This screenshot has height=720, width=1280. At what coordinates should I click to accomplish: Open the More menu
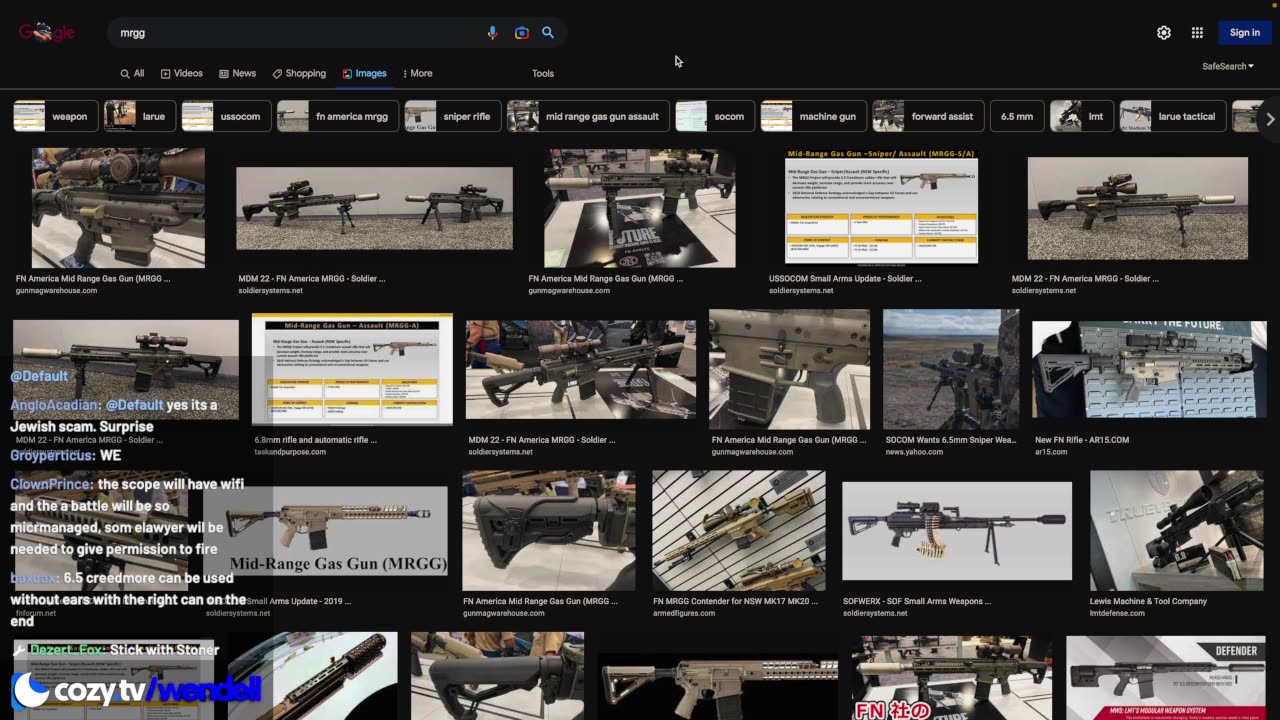pos(417,74)
